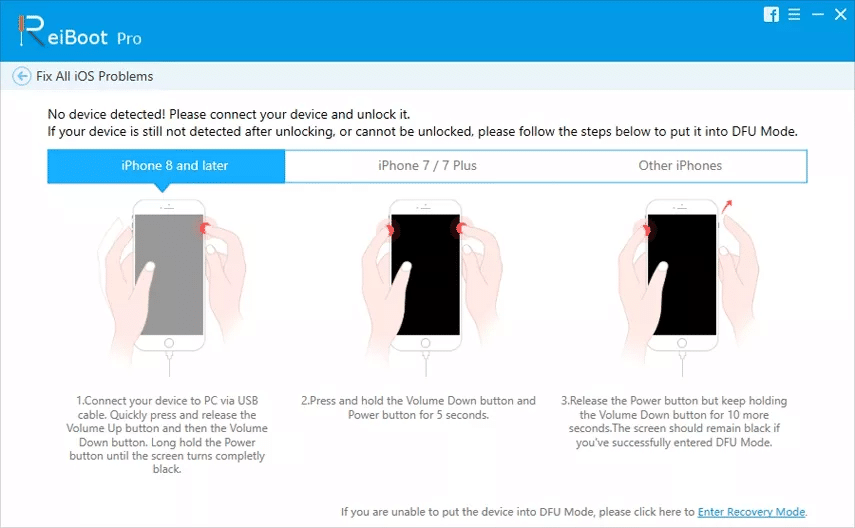Click the No device detected message

click(x=228, y=115)
